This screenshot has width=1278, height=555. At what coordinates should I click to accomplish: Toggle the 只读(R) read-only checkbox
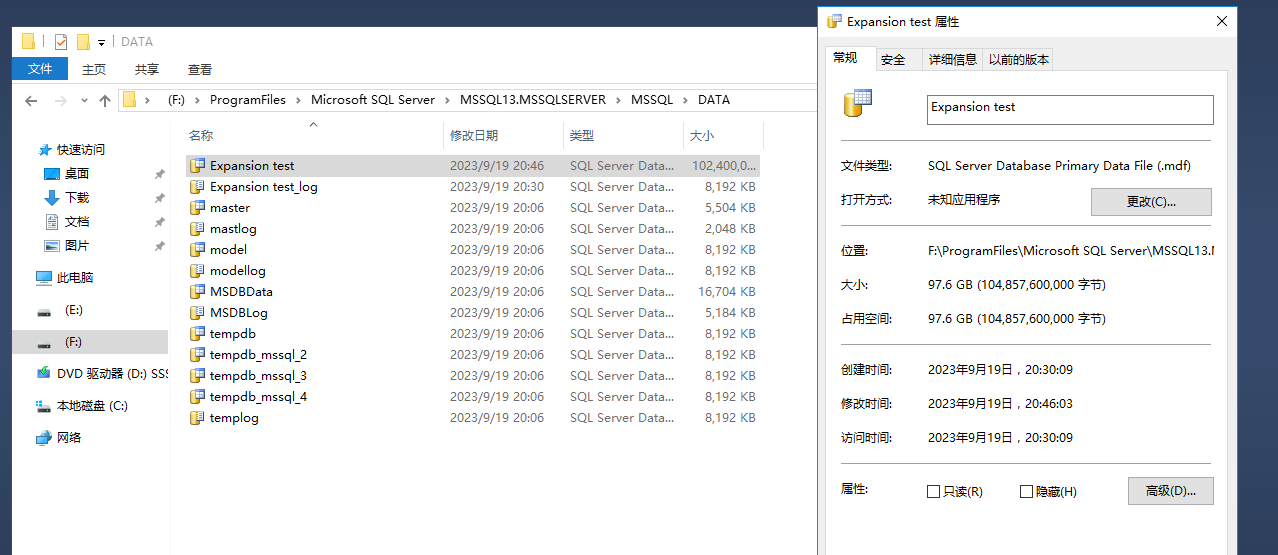(x=934, y=492)
